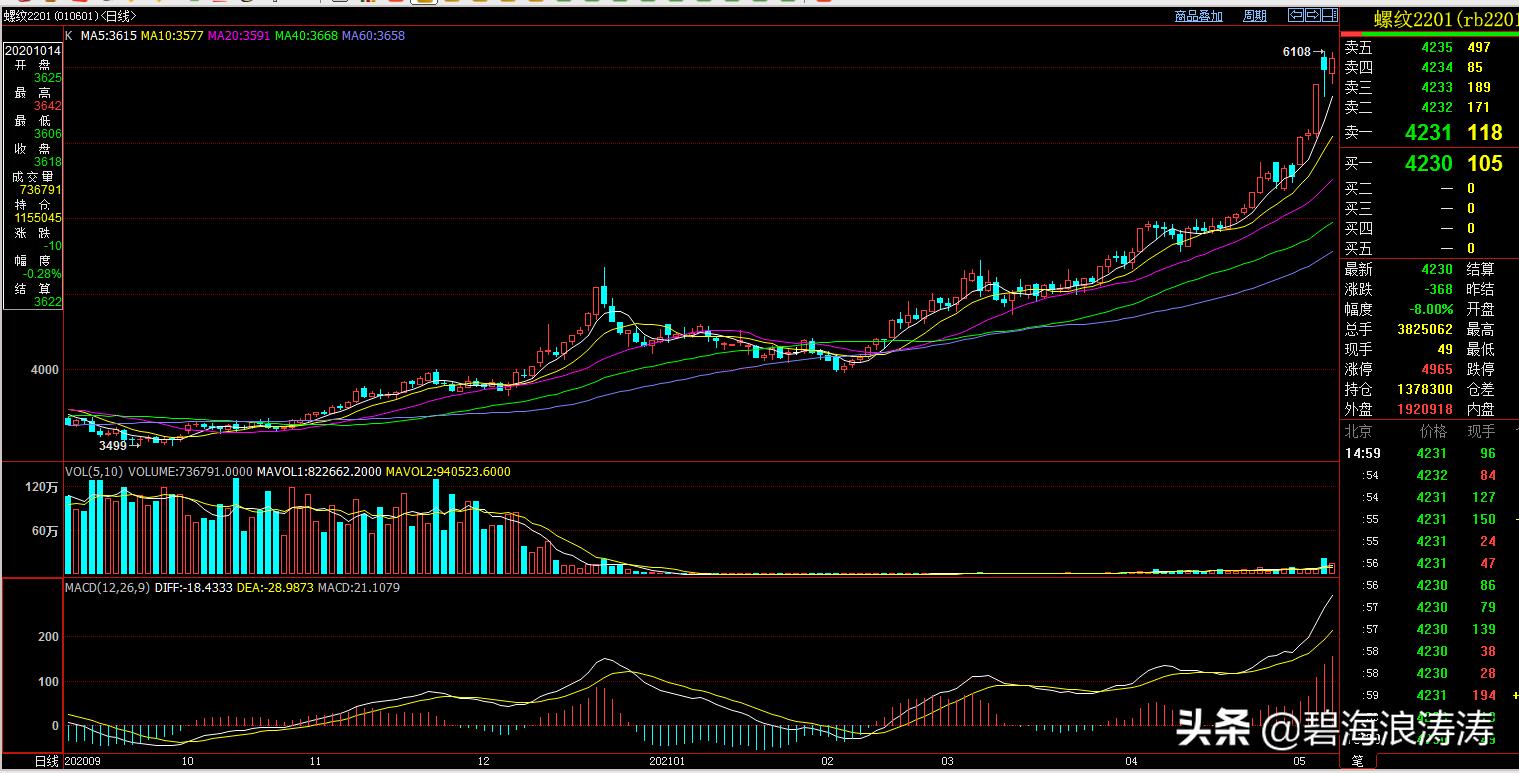This screenshot has height=773, width=1519.
Task: Click the 4000 price axis label
Action: coord(45,370)
